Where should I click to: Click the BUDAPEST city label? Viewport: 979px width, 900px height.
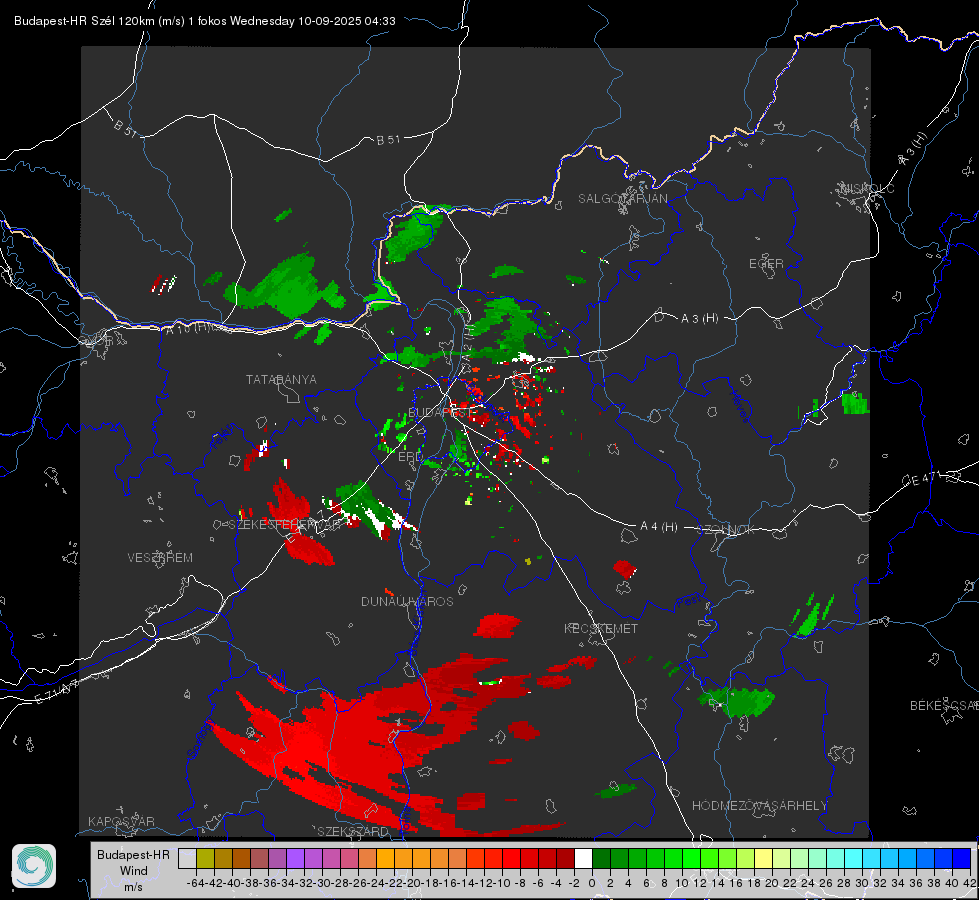pyautogui.click(x=441, y=412)
